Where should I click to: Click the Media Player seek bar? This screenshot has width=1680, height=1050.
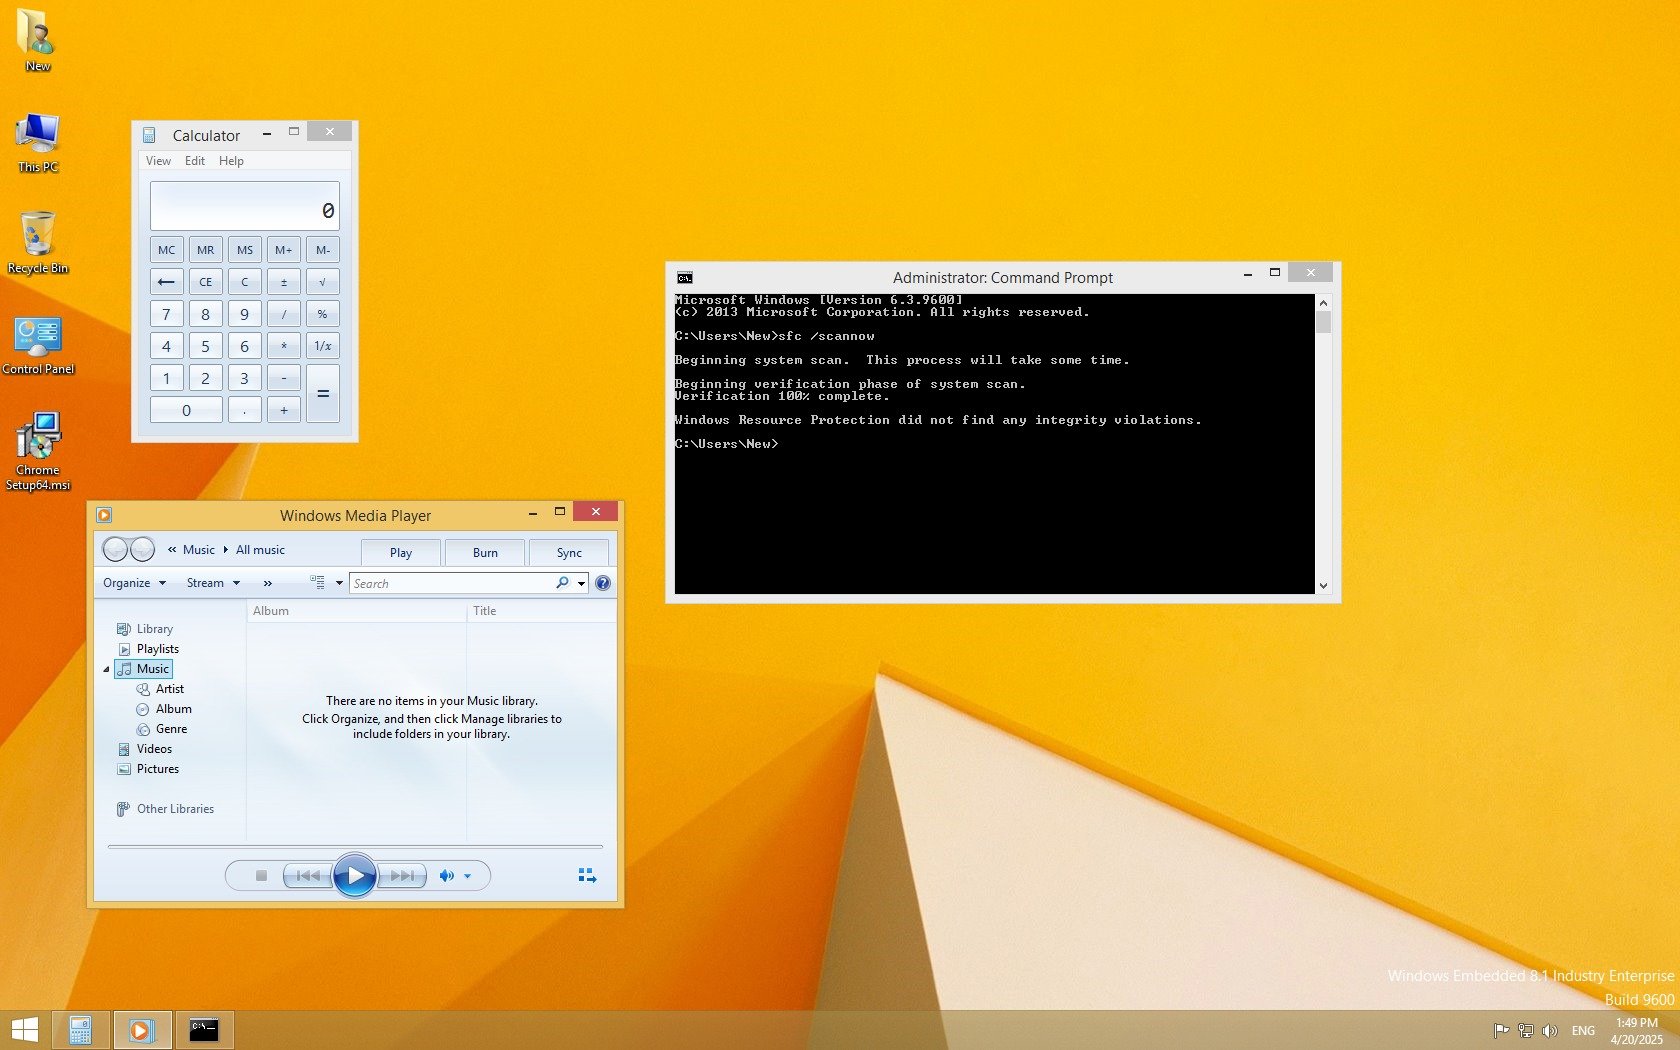(355, 847)
